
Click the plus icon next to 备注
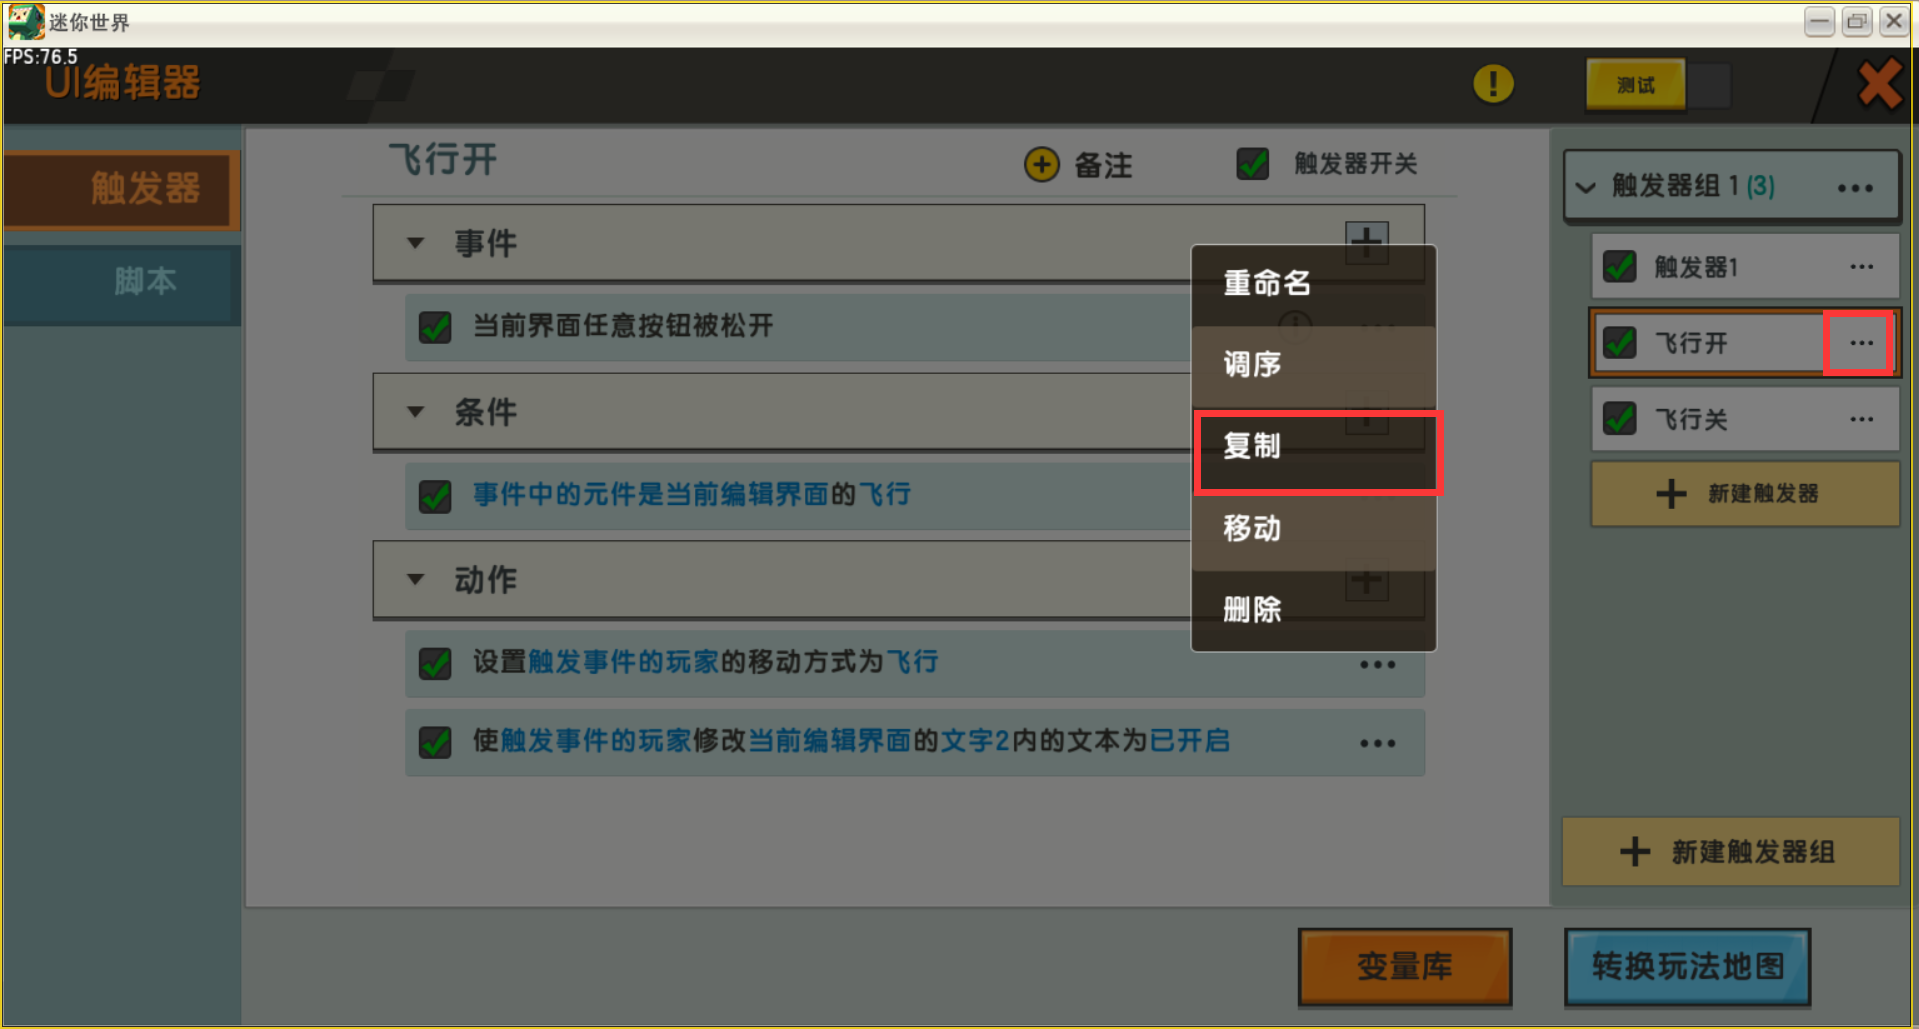(1041, 164)
